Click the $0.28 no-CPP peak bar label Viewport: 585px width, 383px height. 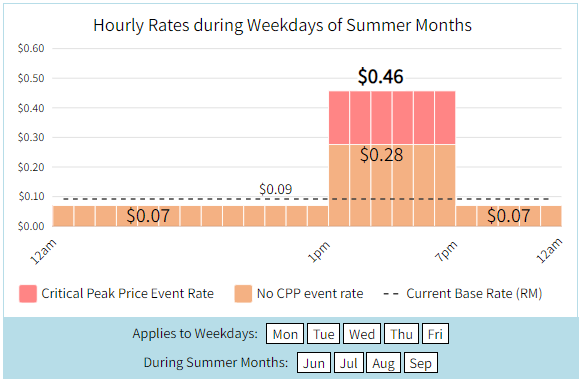click(x=382, y=155)
